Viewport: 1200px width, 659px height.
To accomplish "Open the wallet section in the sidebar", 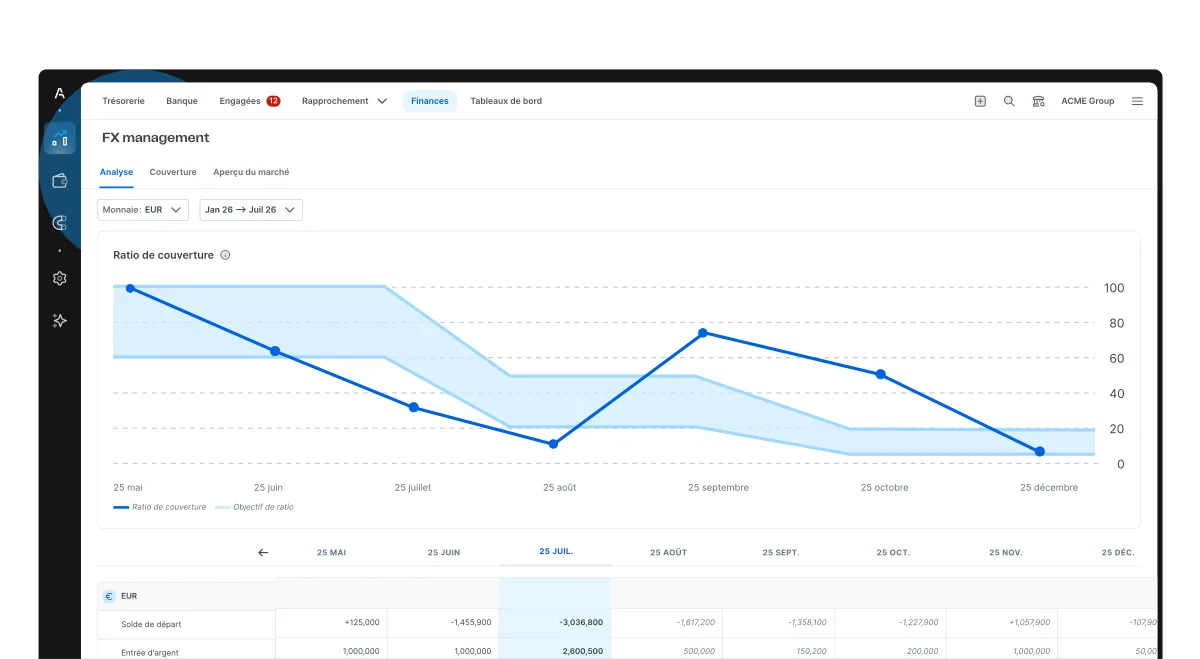I will pyautogui.click(x=59, y=181).
